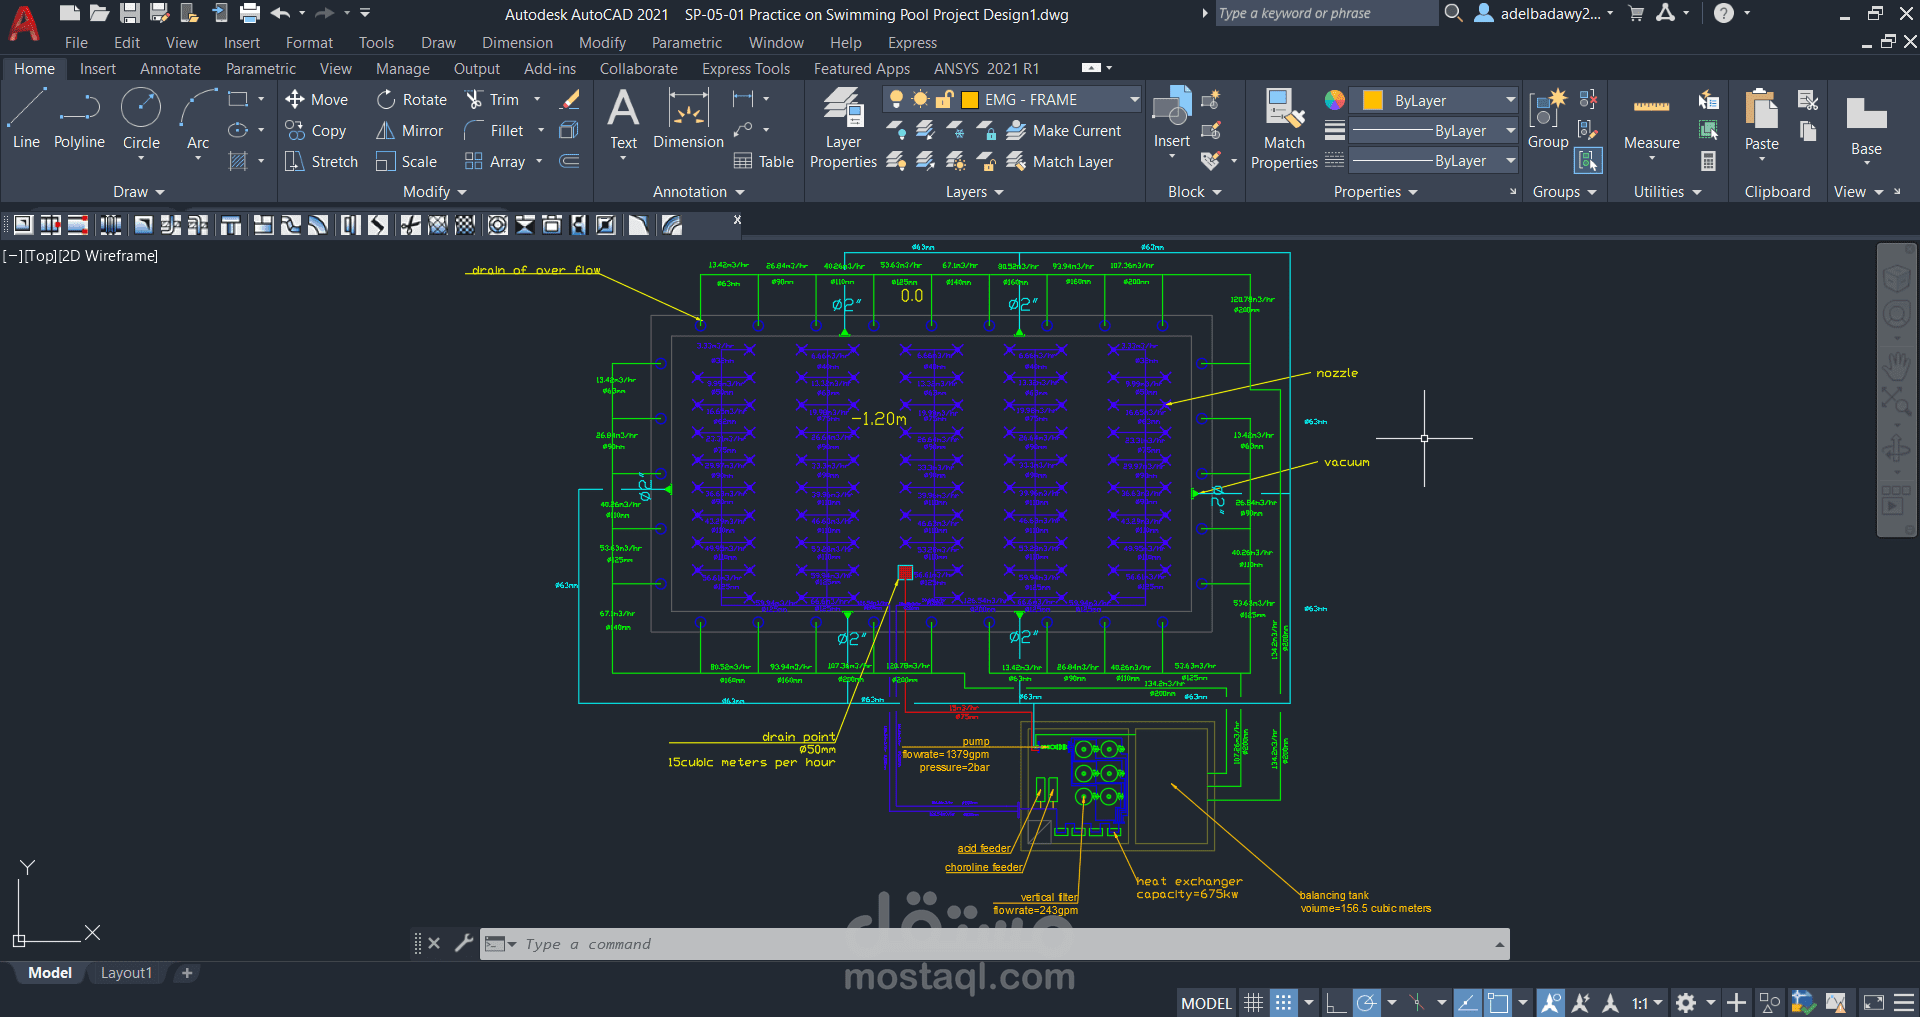This screenshot has height=1017, width=1920.
Task: Open the File menu
Action: pyautogui.click(x=76, y=43)
